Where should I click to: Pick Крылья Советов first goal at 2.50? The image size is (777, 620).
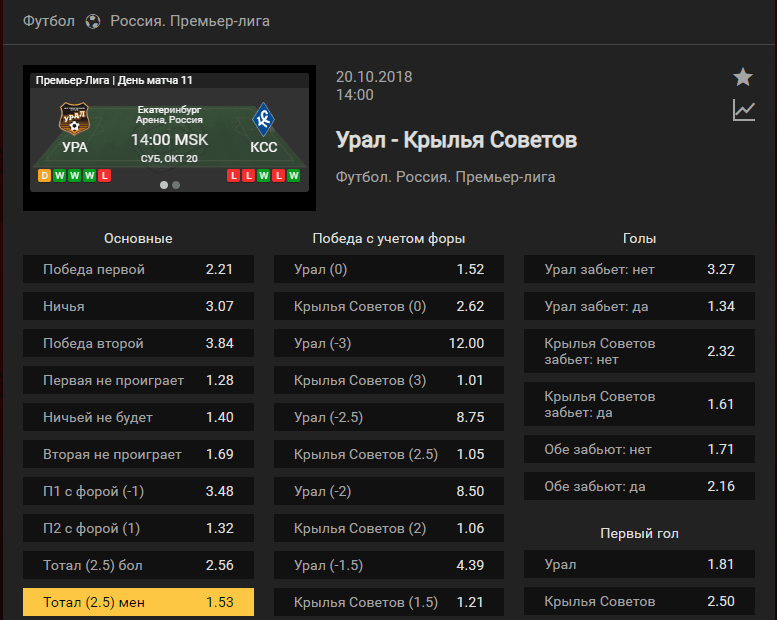[639, 601]
